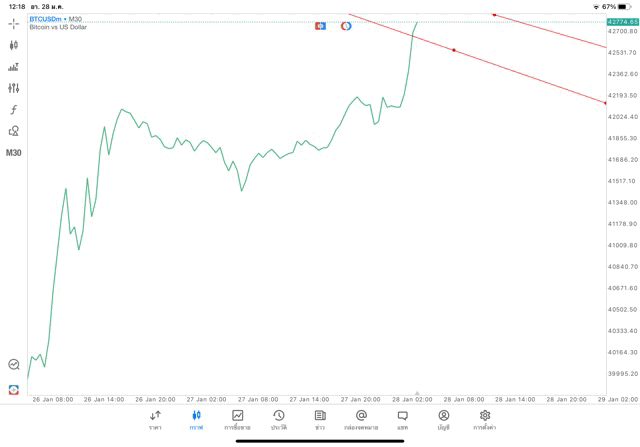The width and height of the screenshot is (640, 447).
Task: Open the แชท chat tab
Action: (x=402, y=419)
